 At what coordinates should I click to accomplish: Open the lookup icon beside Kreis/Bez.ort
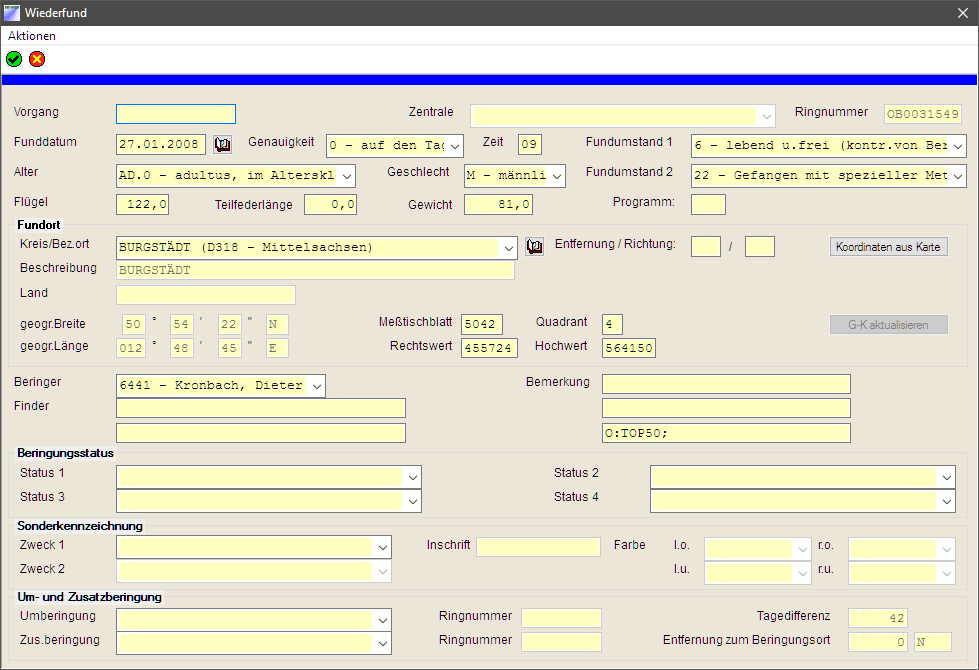click(x=534, y=247)
